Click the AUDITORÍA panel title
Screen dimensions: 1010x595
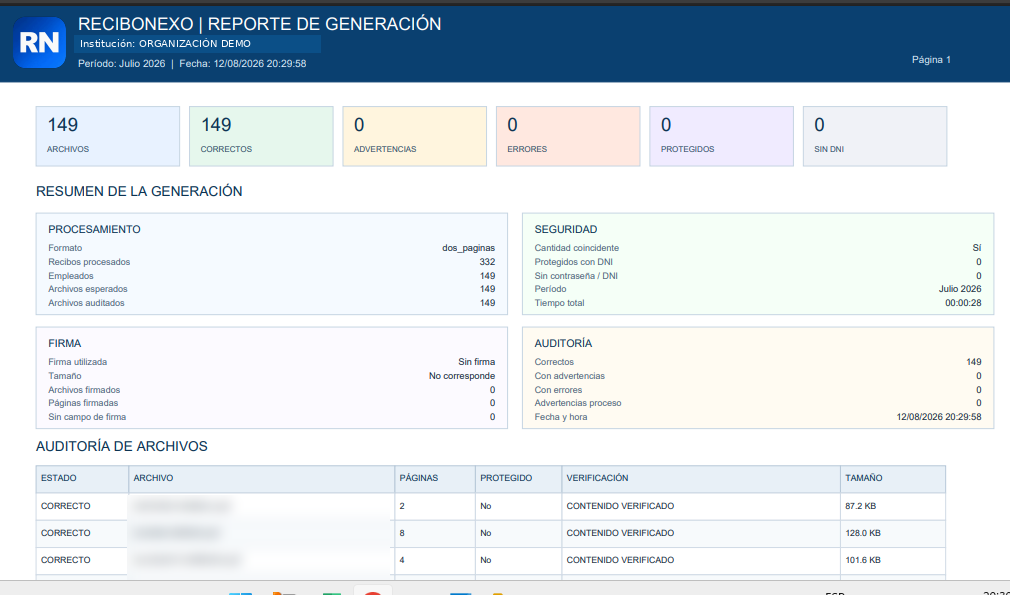(563, 343)
